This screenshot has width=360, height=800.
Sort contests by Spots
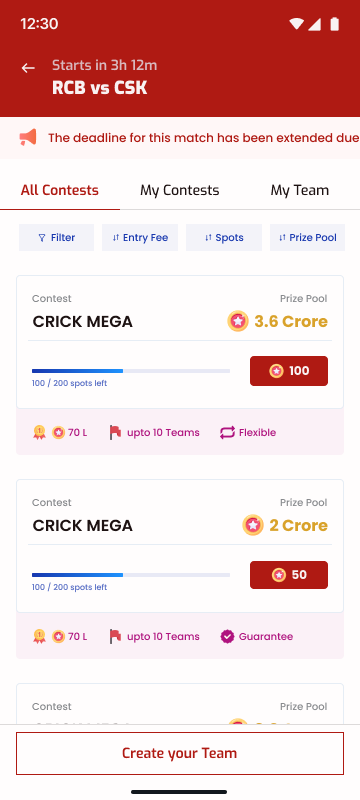pos(224,238)
